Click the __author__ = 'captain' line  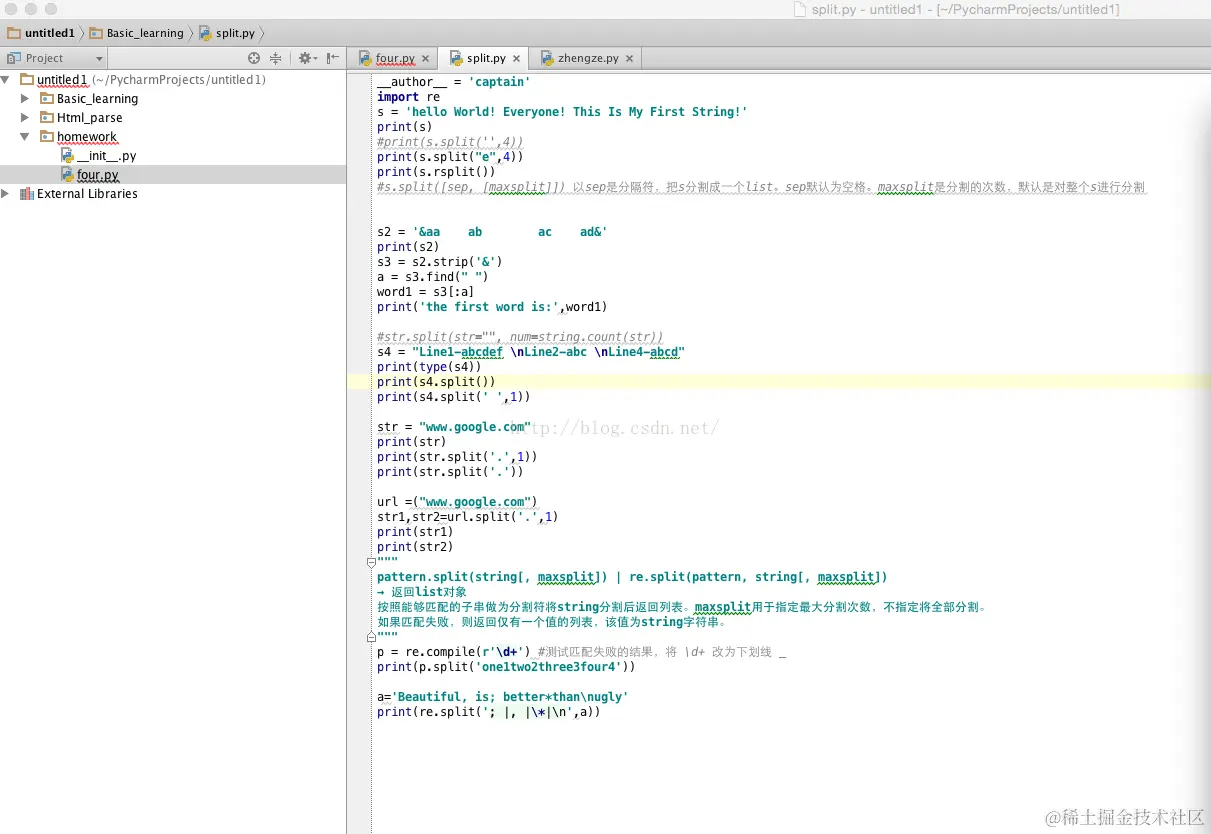point(453,82)
